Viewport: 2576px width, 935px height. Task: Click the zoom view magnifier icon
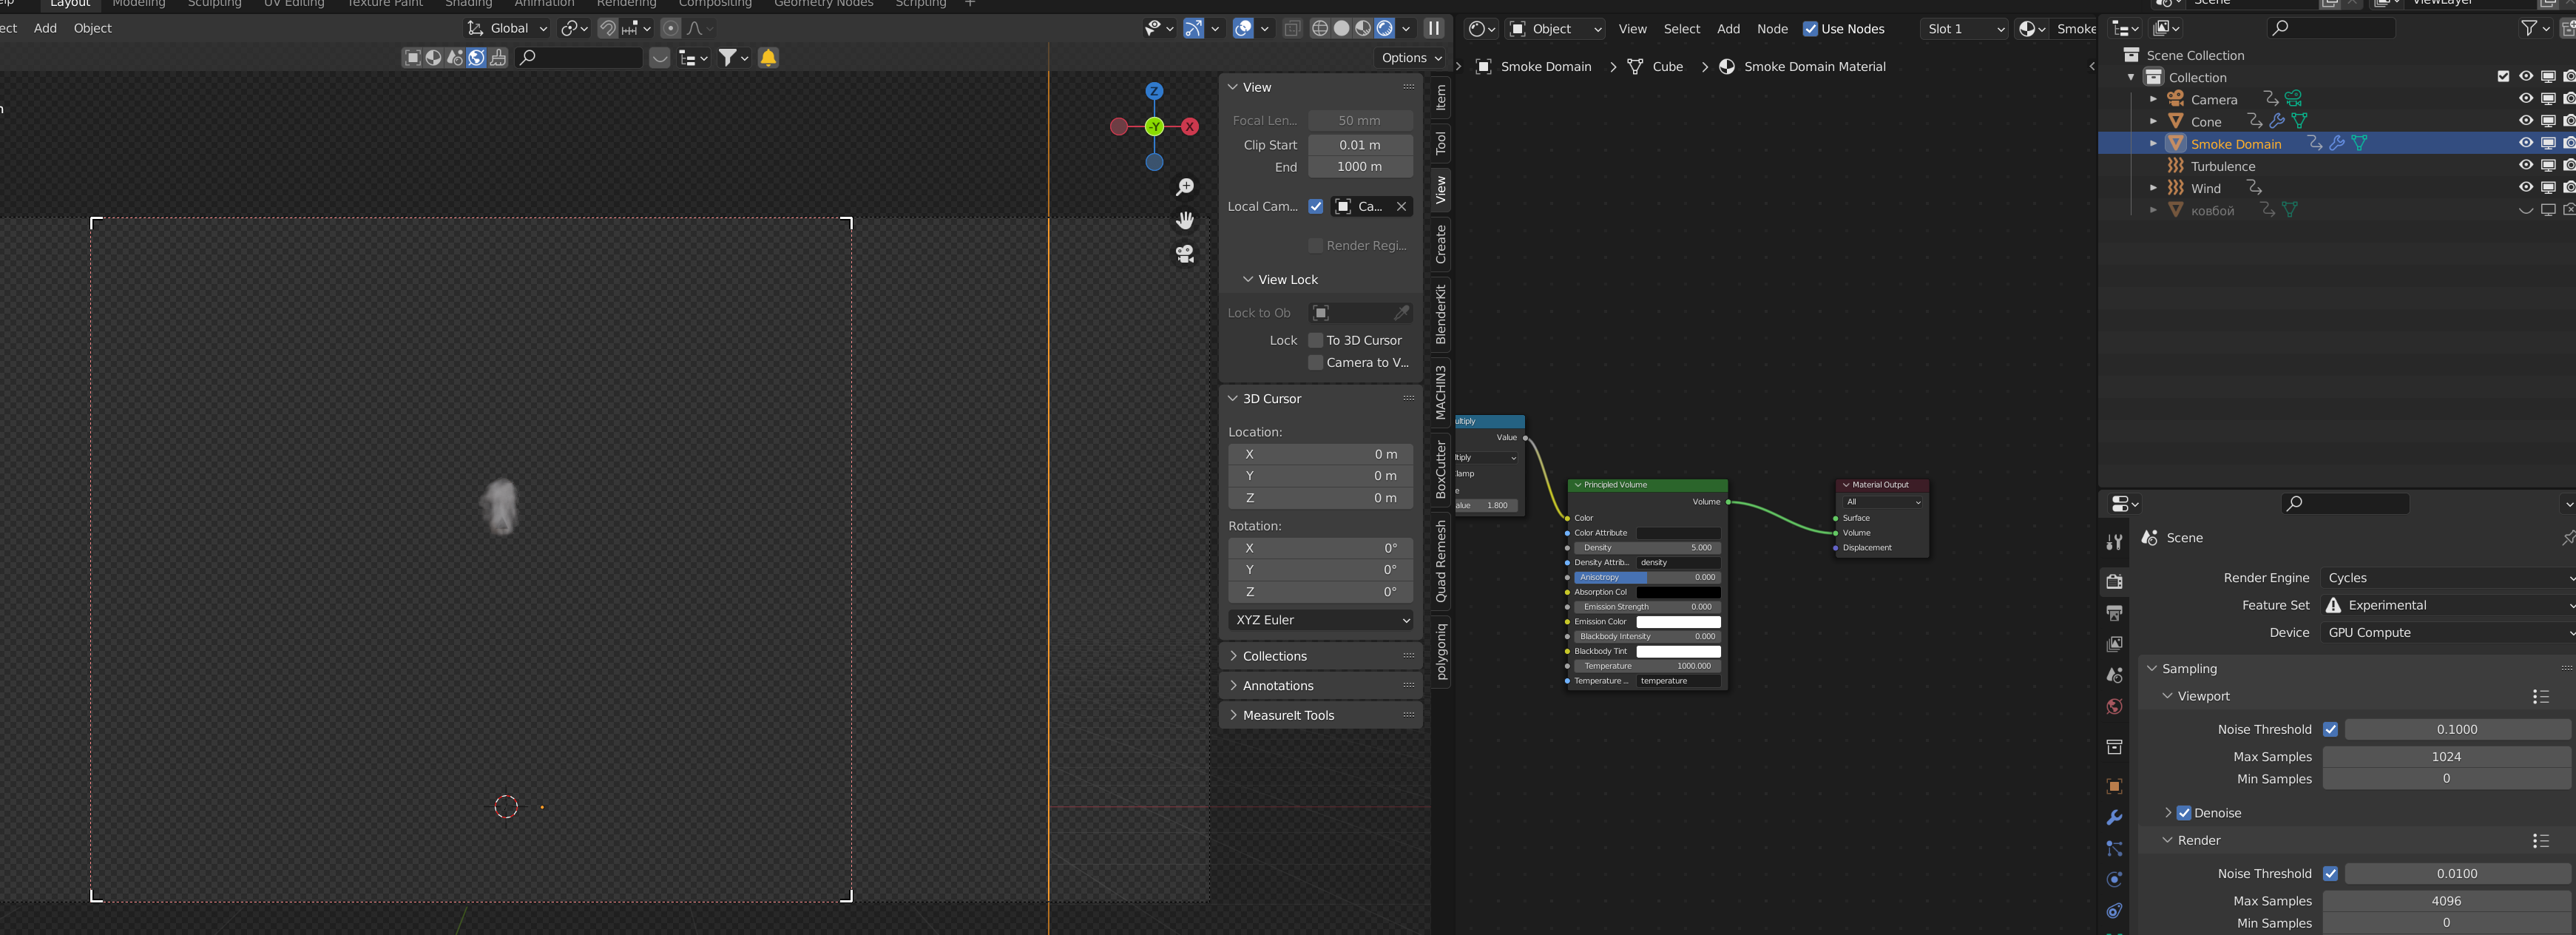point(1185,187)
